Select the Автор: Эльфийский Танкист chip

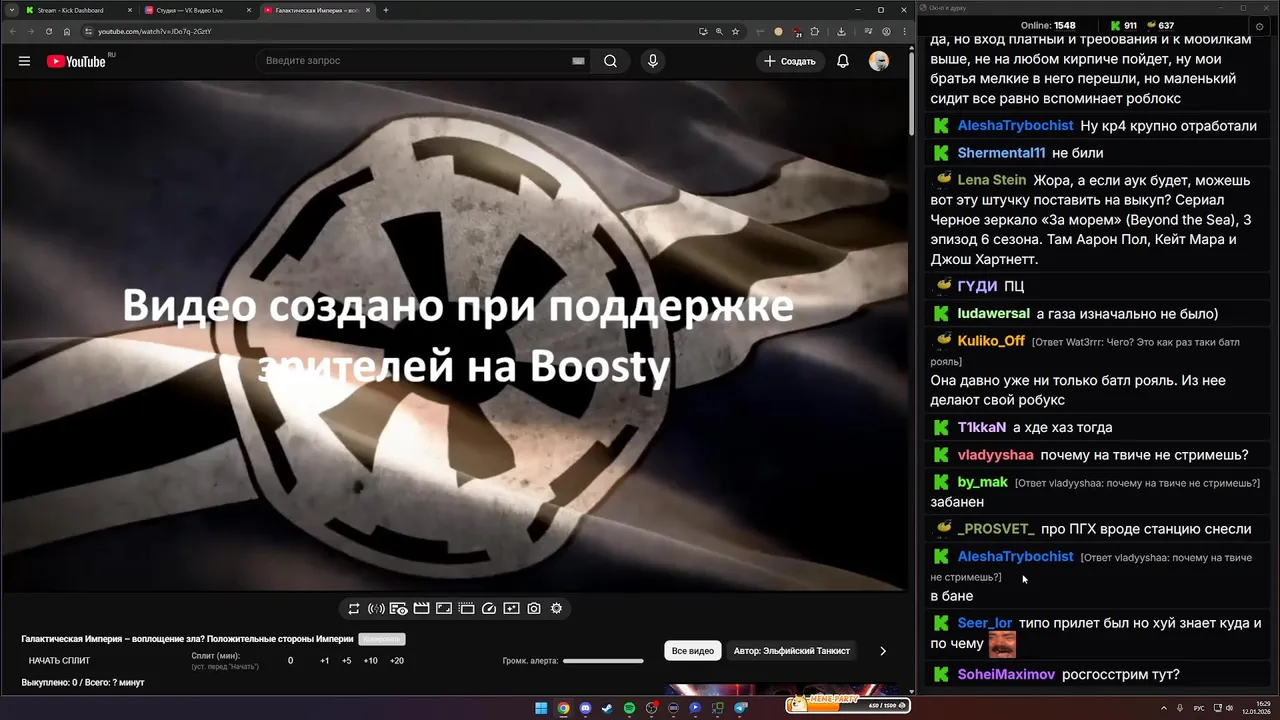pos(792,651)
